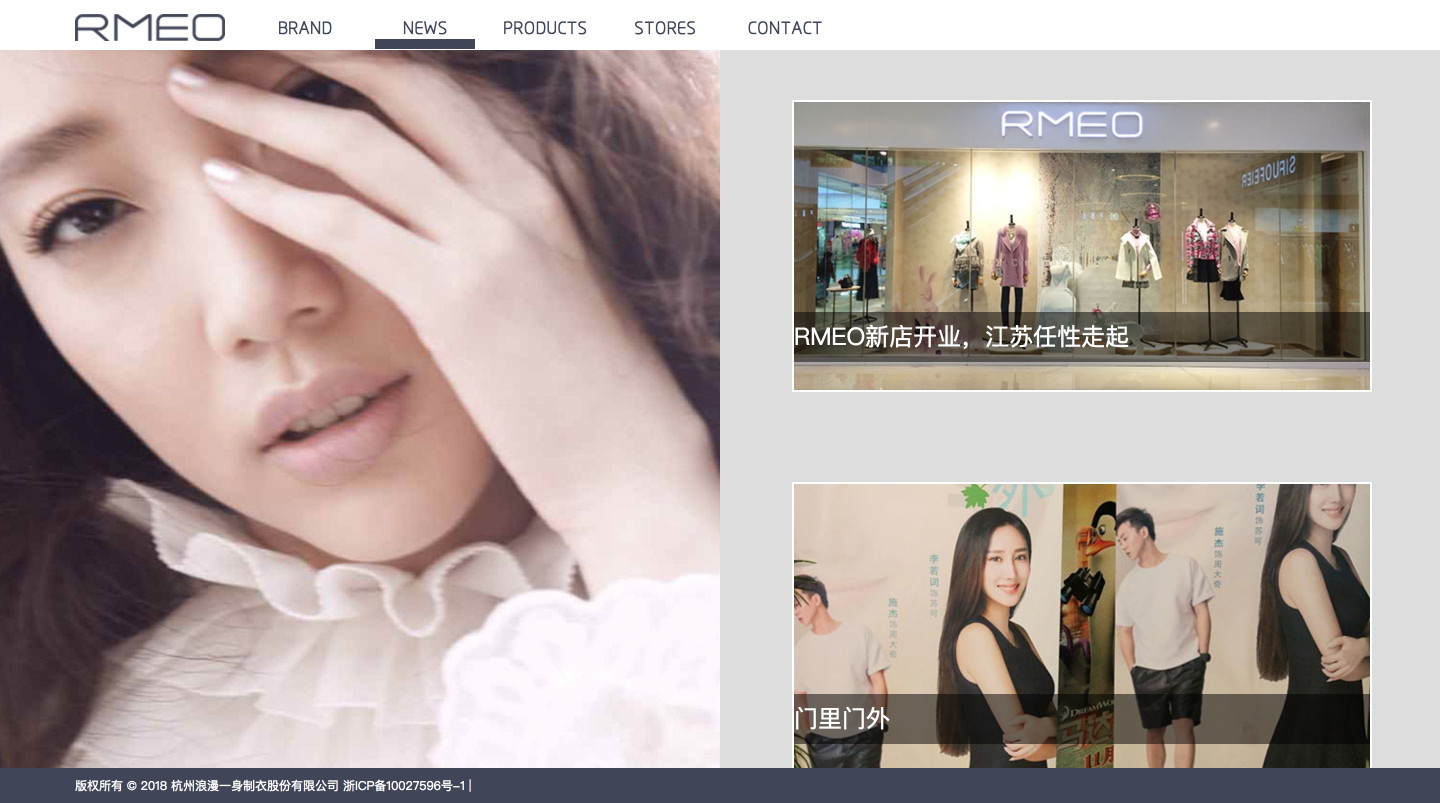Image resolution: width=1440 pixels, height=803 pixels.
Task: Click the RMEO logo in the header
Action: point(150,27)
